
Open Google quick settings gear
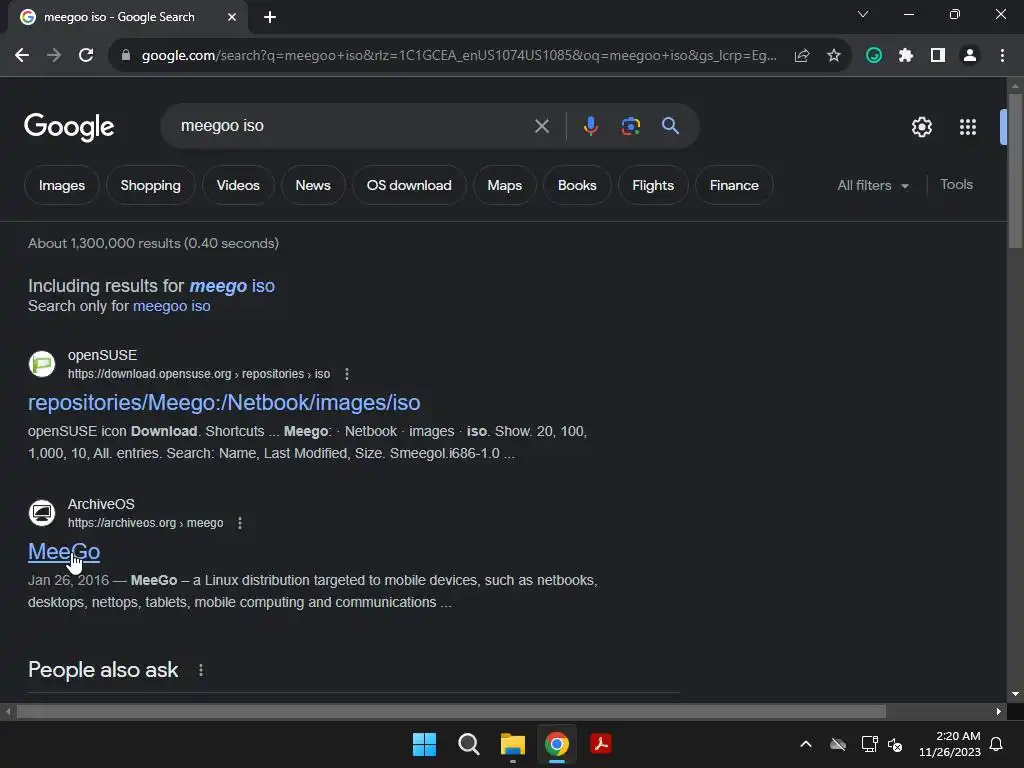921,127
